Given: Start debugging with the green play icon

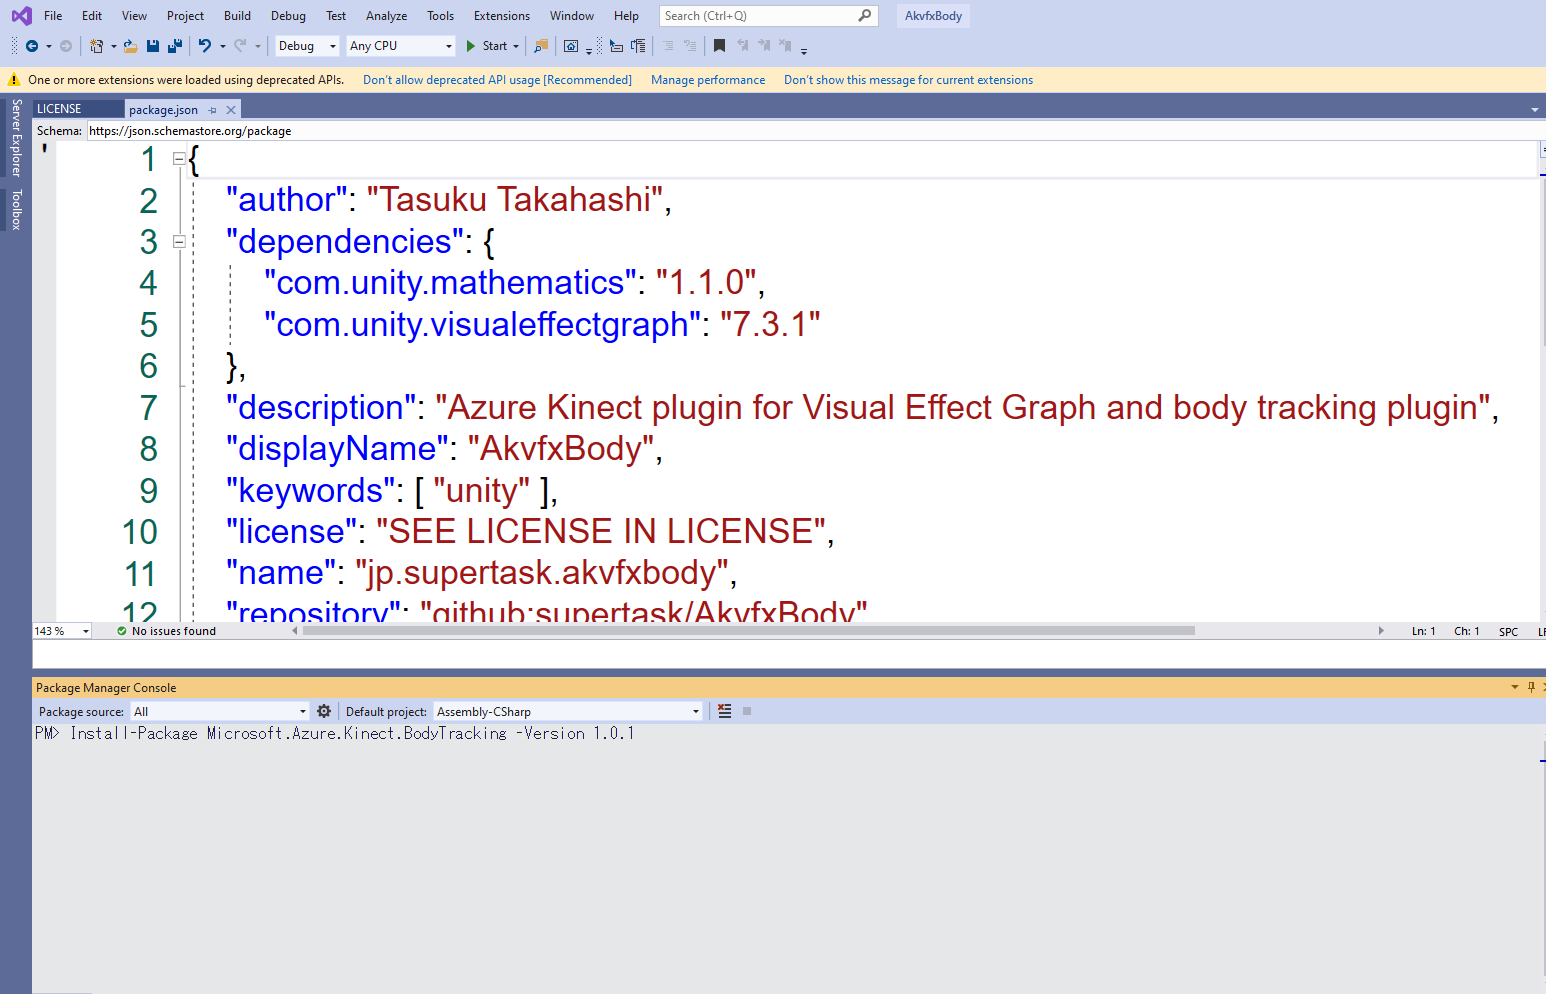Looking at the screenshot, I should pyautogui.click(x=470, y=46).
